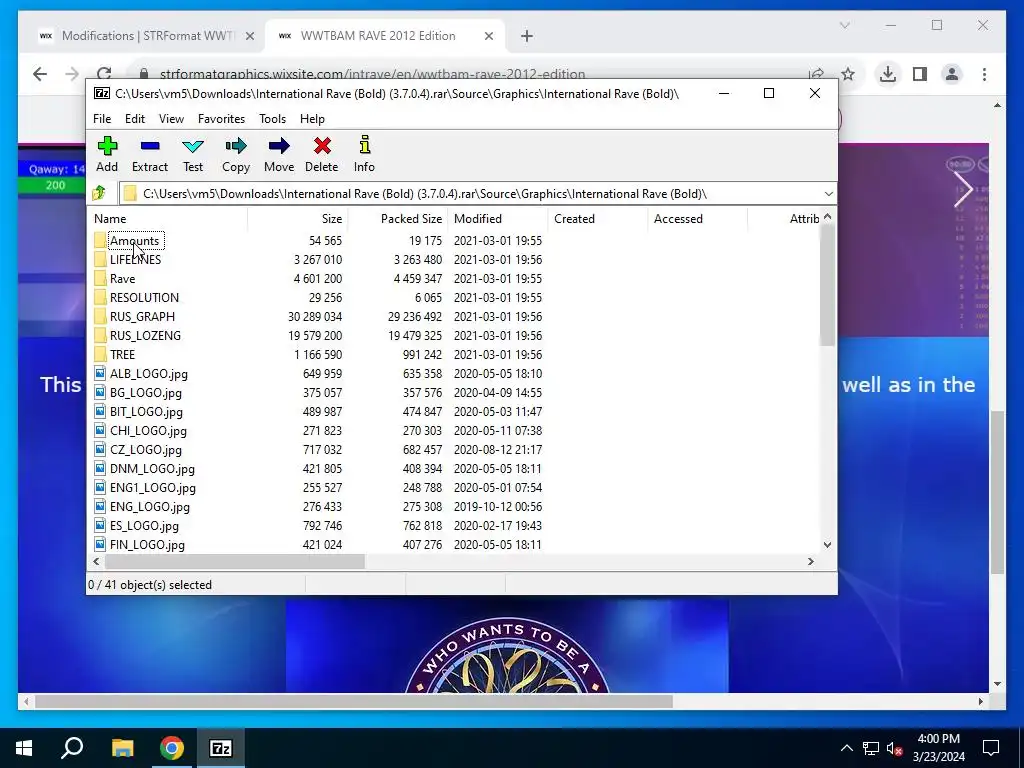
Task: Select CHI_LOGO.jpg file
Action: 148,430
